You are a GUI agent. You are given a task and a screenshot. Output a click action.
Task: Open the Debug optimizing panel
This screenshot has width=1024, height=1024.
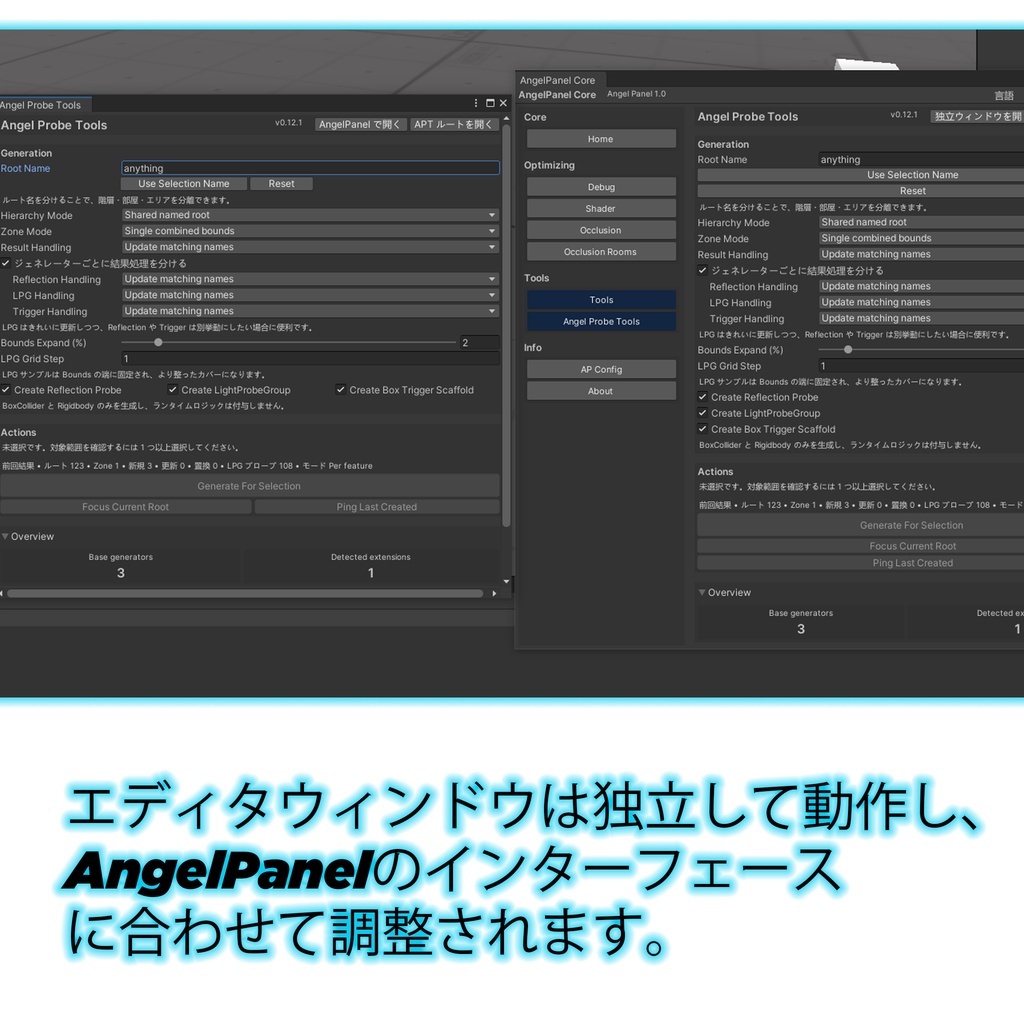click(600, 187)
